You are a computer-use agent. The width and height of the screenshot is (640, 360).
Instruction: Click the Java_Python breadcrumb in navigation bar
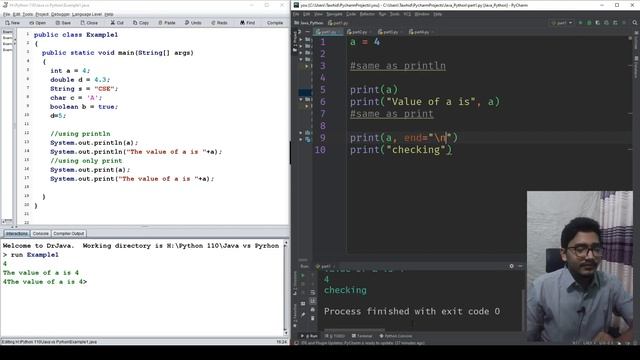pyautogui.click(x=309, y=23)
